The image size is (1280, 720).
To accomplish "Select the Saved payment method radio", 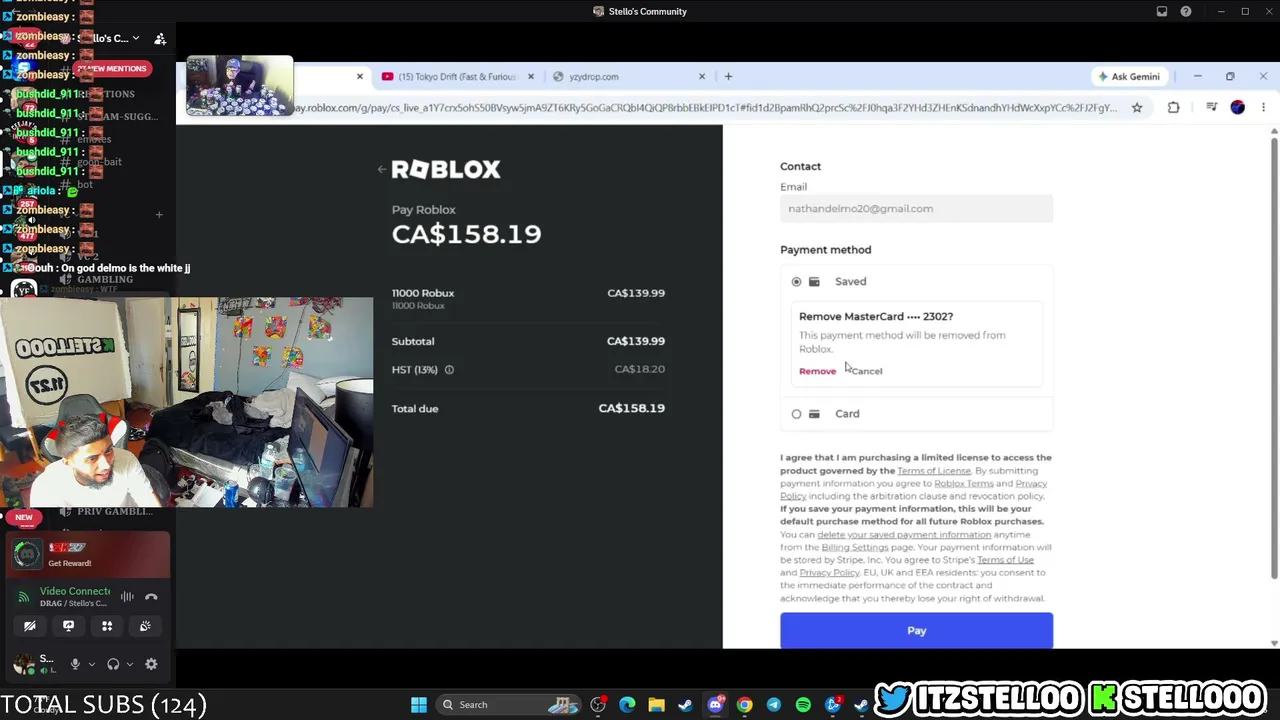I will tap(796, 282).
